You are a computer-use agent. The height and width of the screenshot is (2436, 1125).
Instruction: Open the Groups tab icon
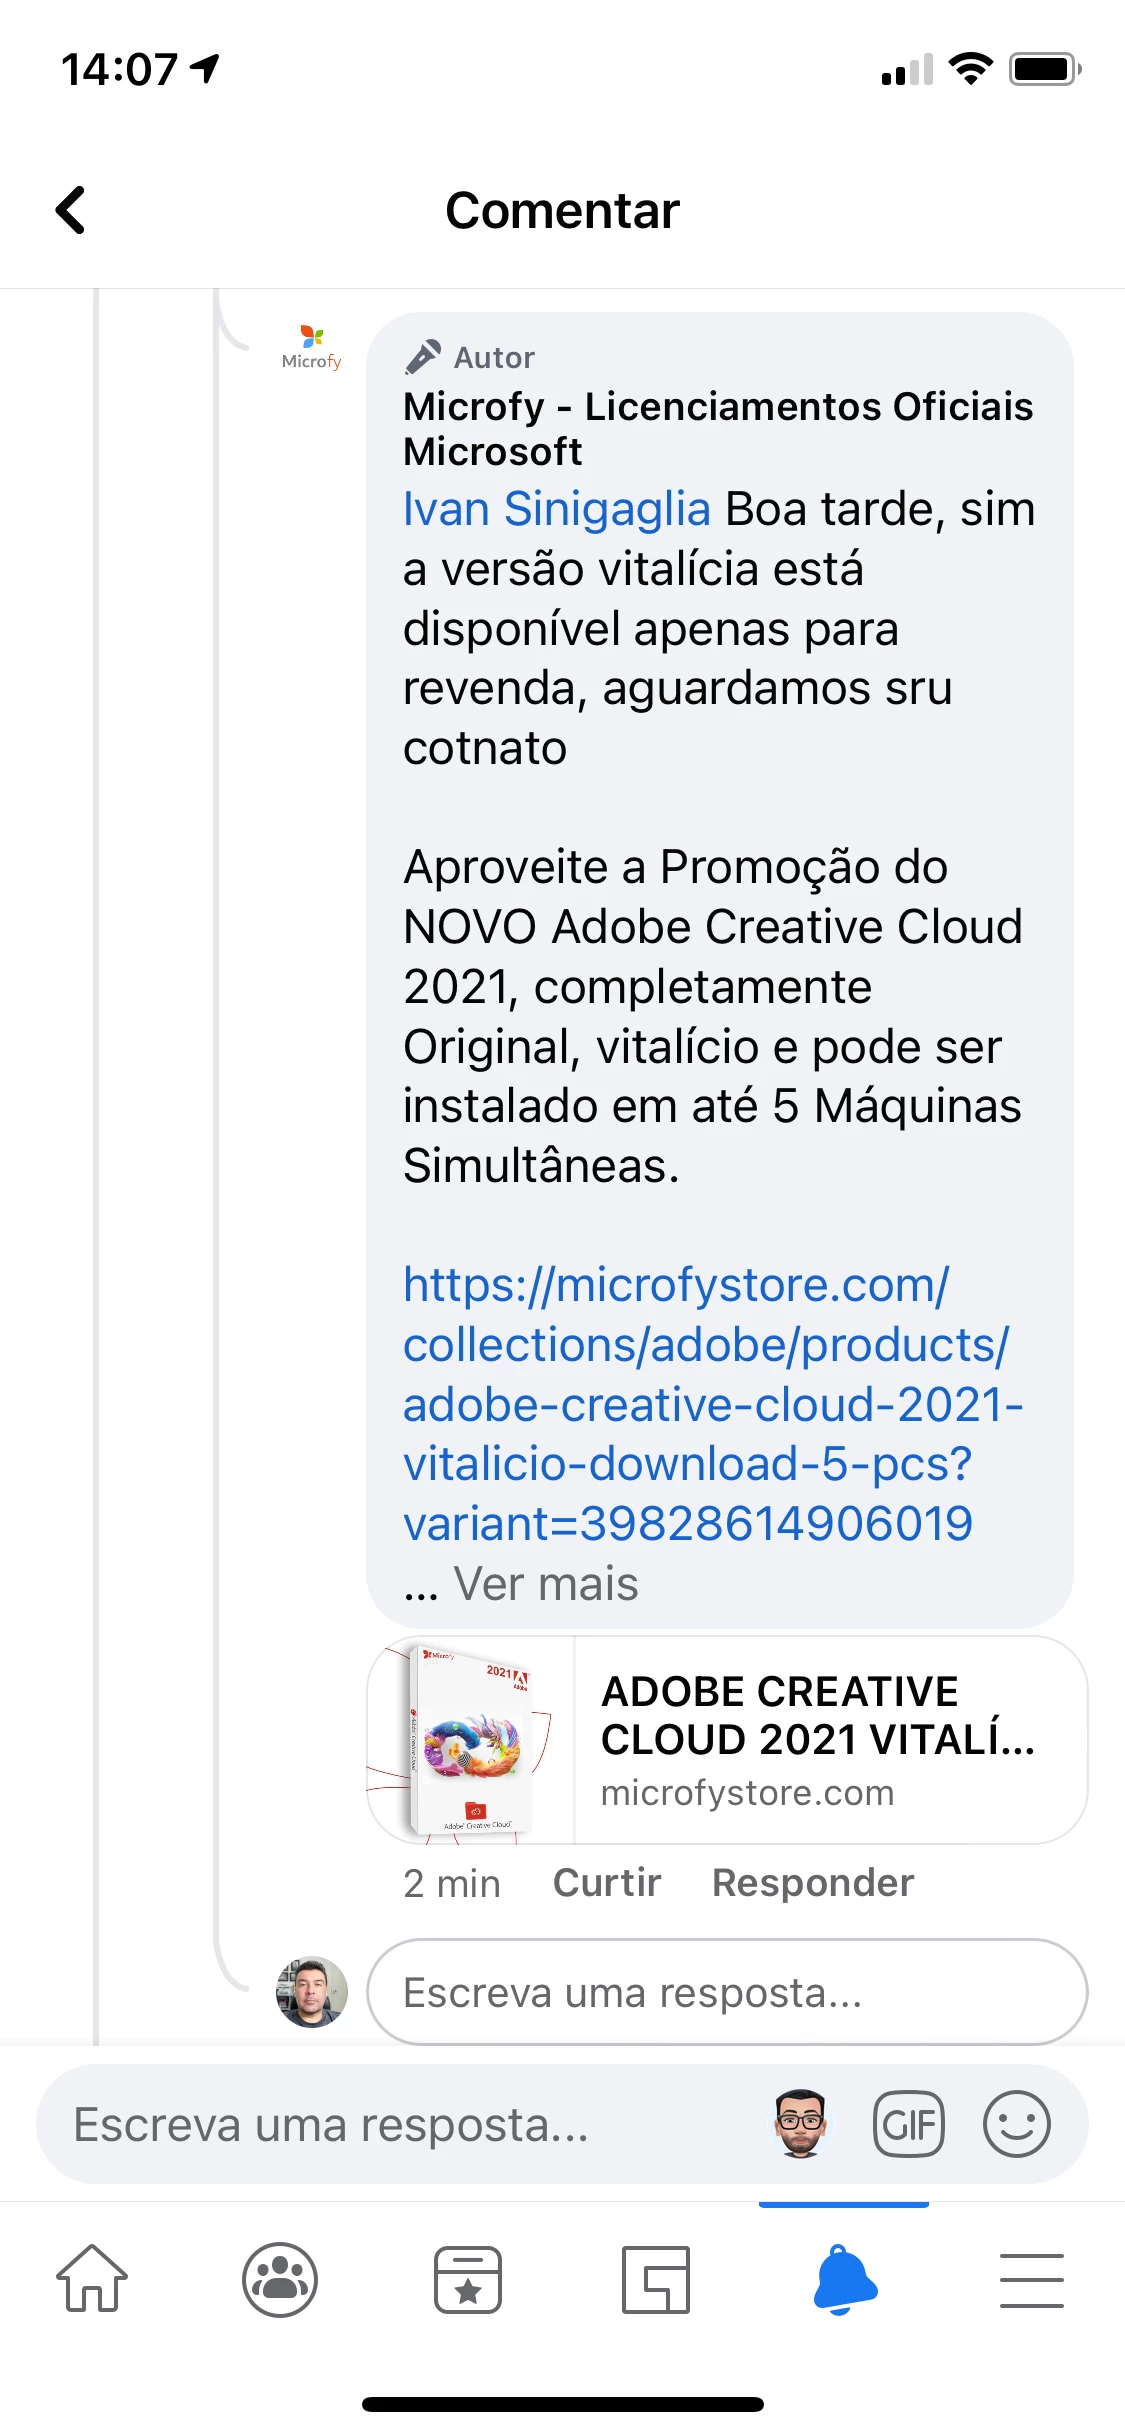[280, 2279]
